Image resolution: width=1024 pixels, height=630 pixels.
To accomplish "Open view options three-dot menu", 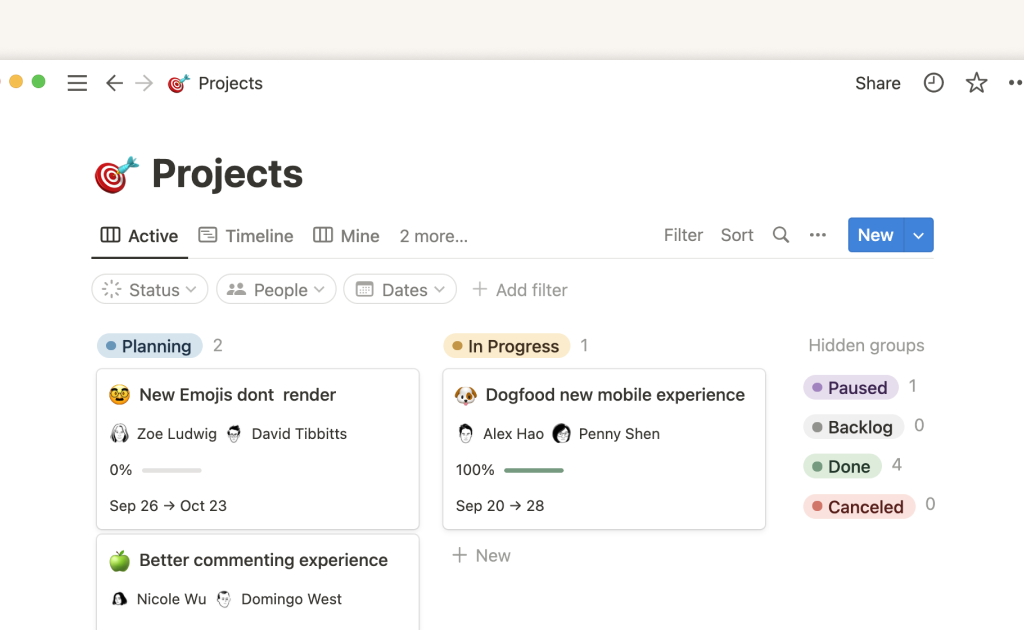I will [818, 235].
